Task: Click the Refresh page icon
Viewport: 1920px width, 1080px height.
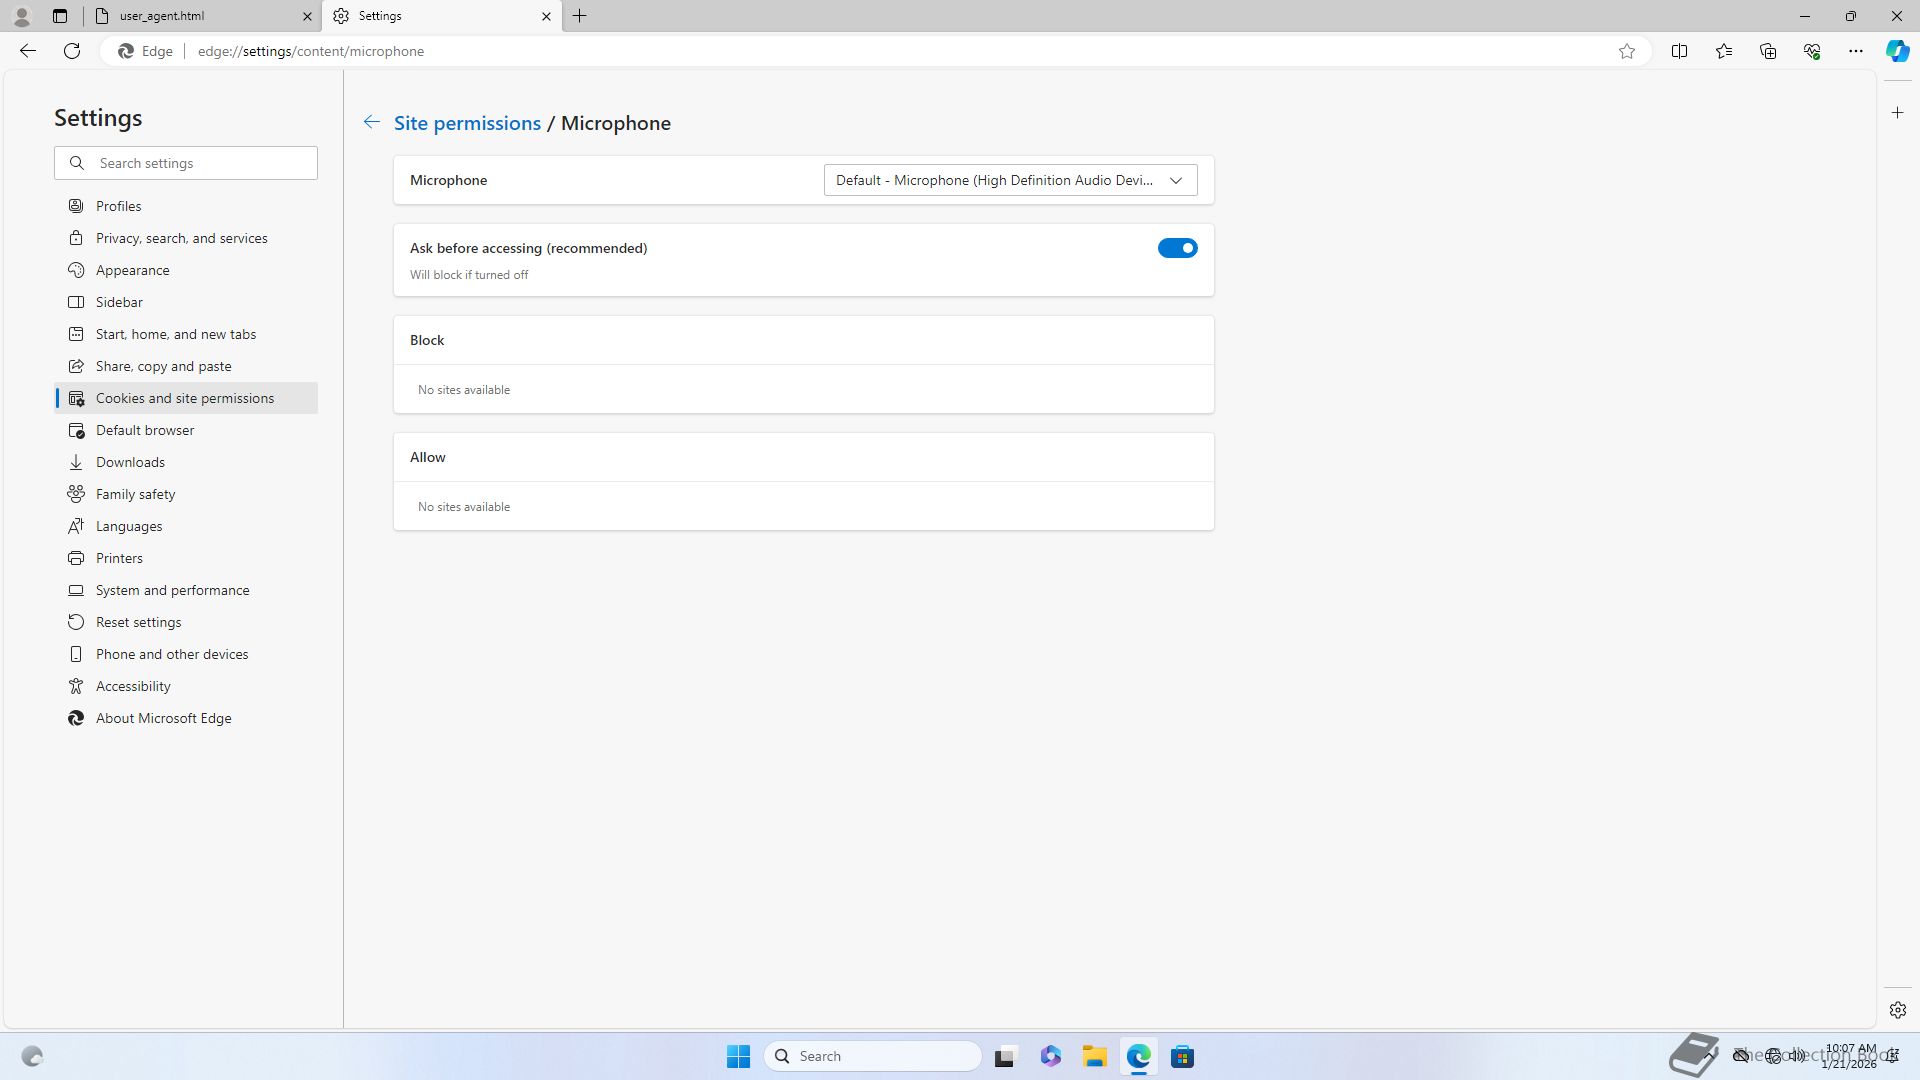Action: [72, 51]
